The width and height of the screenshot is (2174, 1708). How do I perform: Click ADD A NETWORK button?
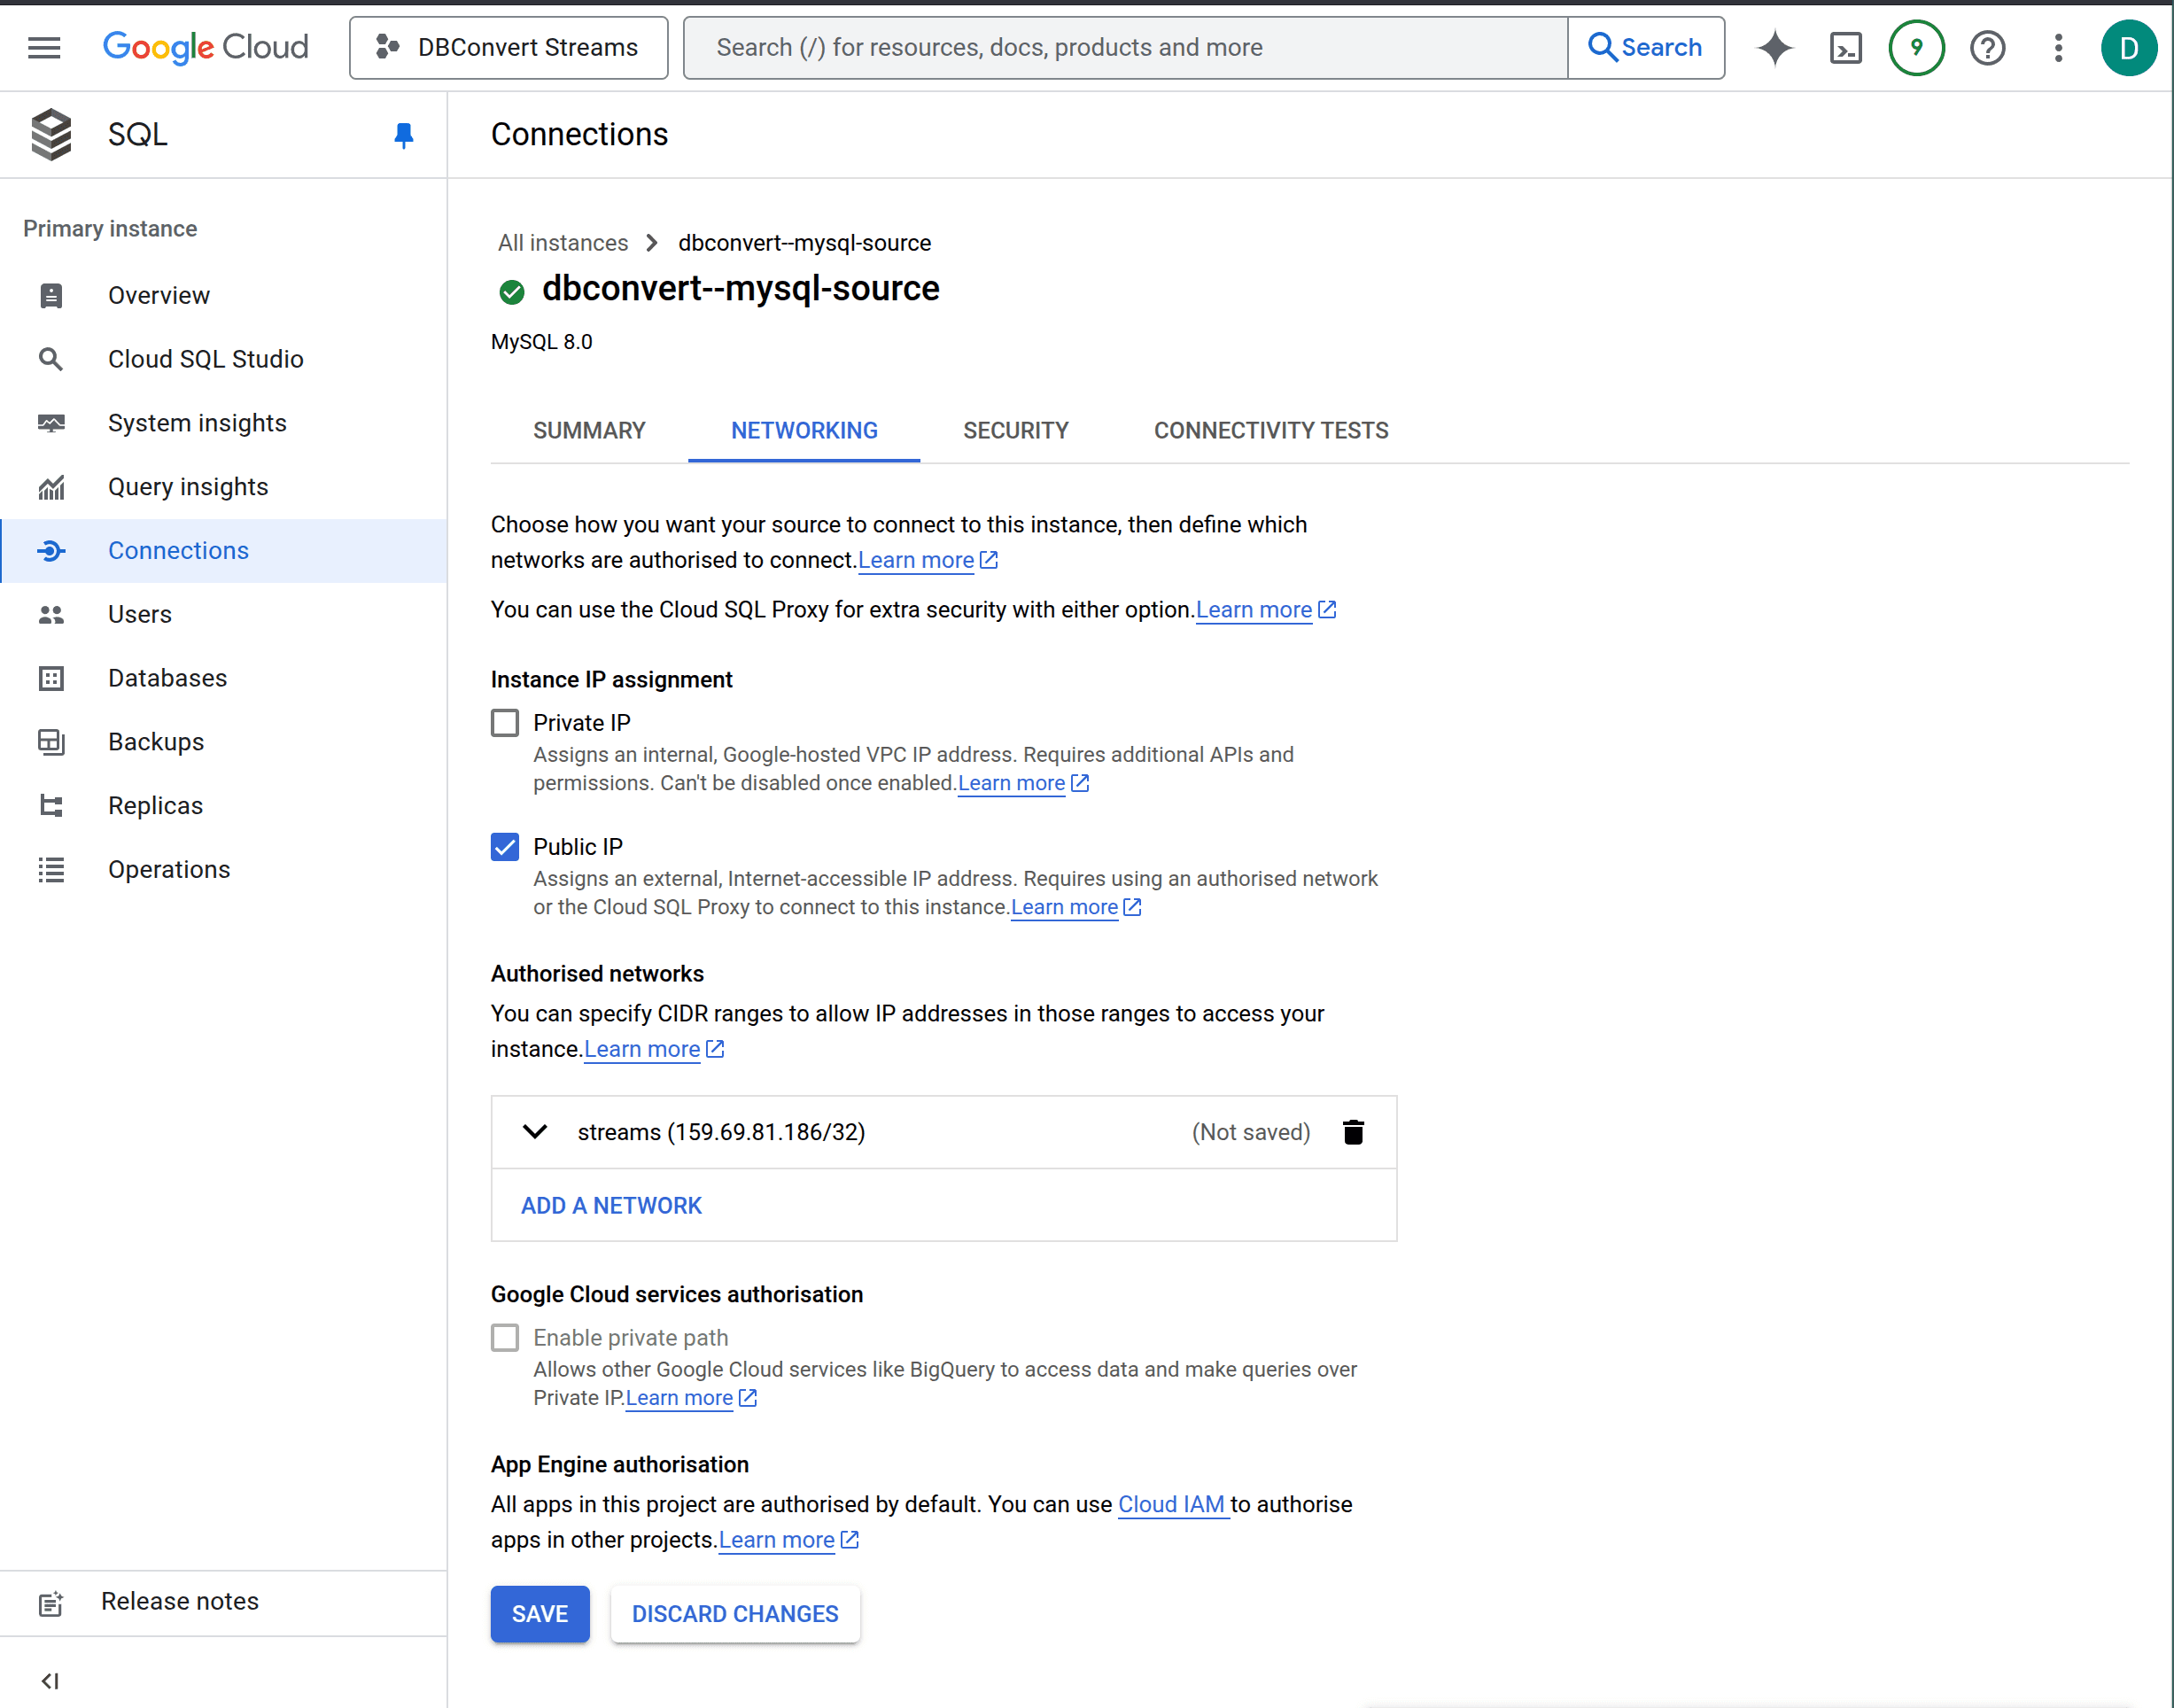(x=611, y=1205)
